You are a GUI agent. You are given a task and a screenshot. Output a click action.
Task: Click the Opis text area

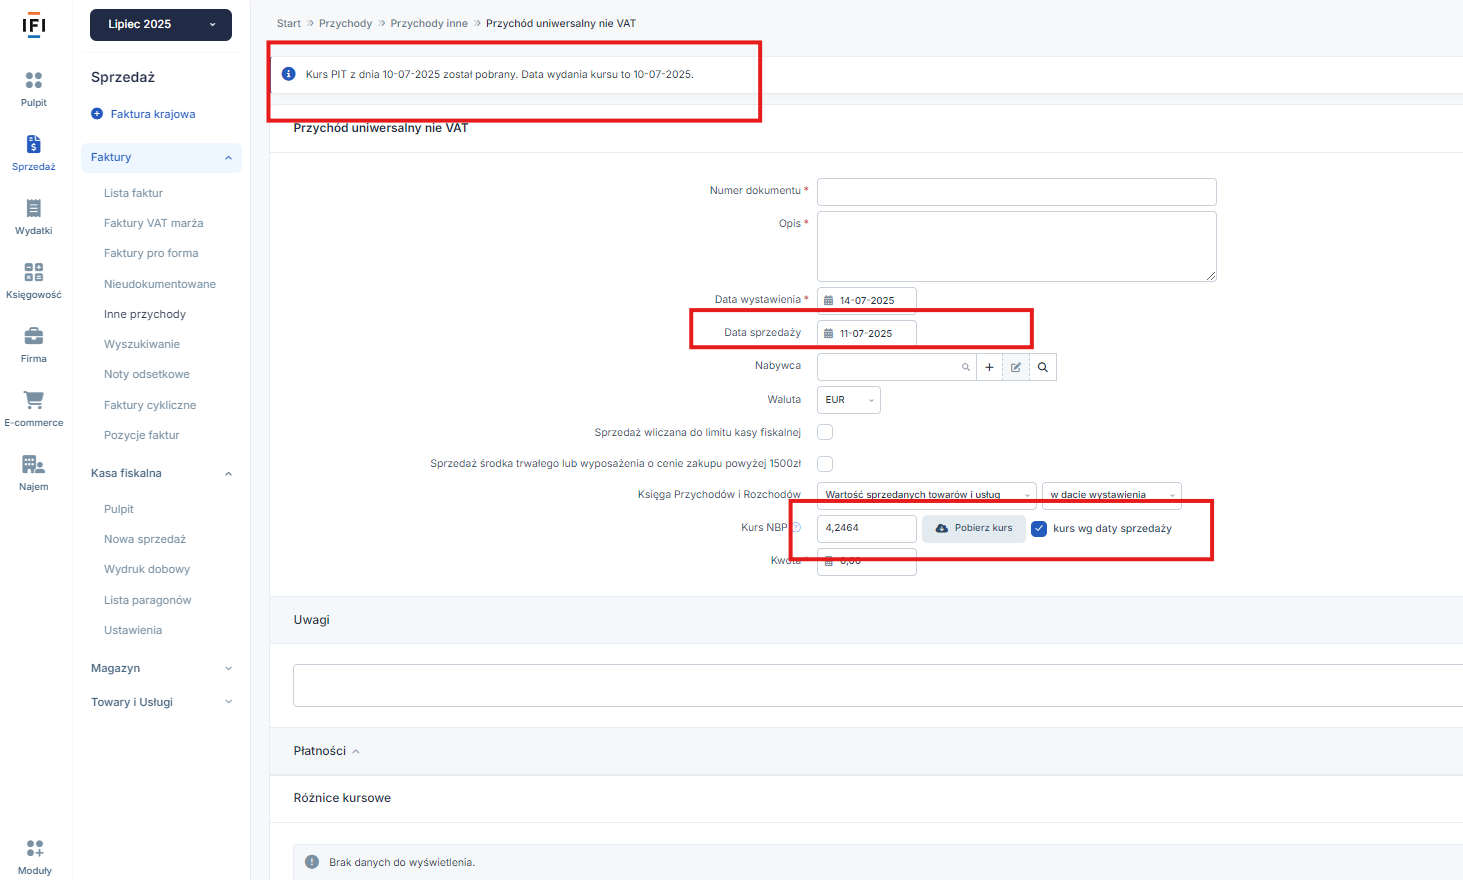pos(1017,246)
